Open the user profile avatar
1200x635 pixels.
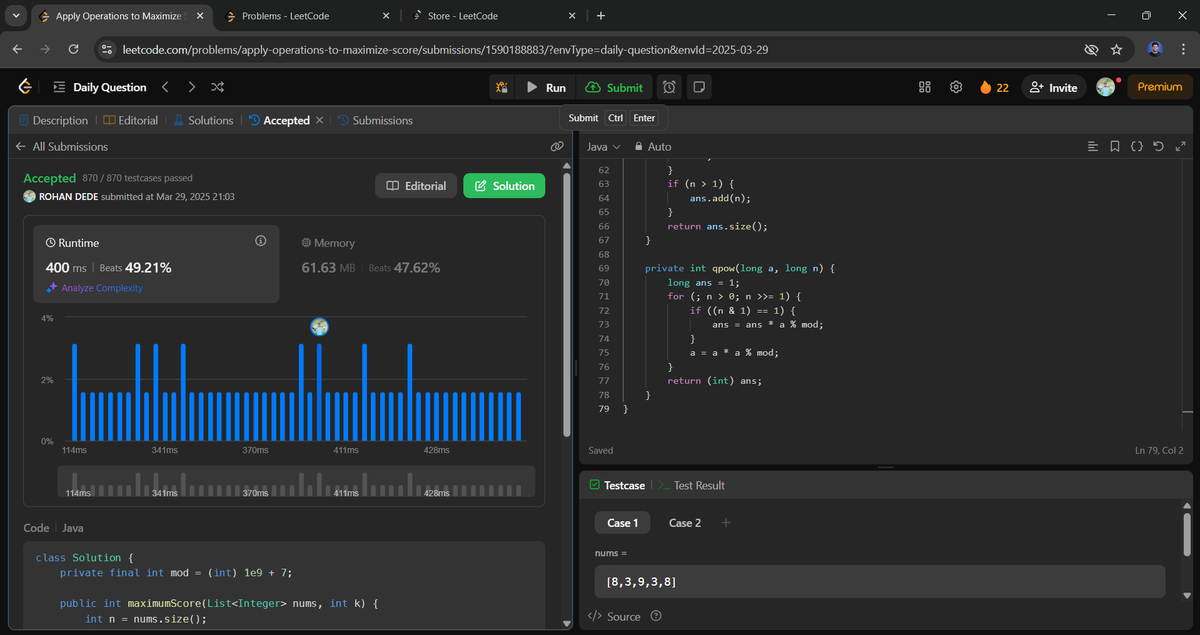1105,87
